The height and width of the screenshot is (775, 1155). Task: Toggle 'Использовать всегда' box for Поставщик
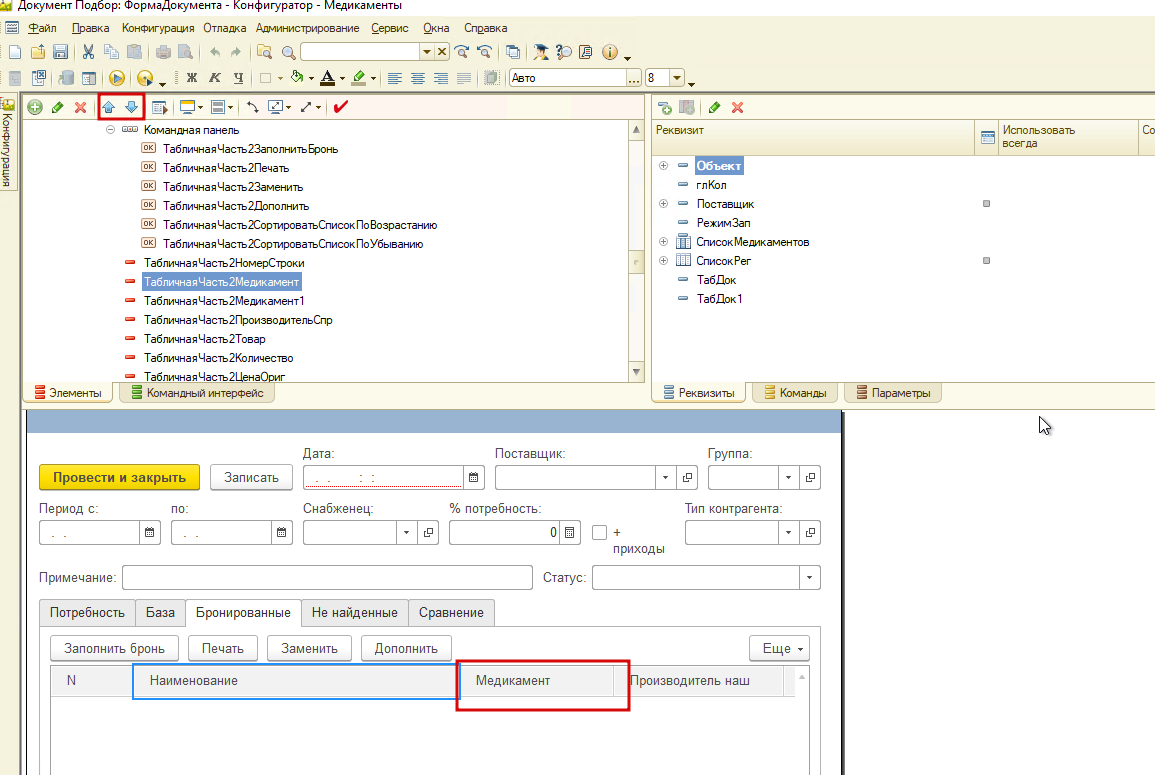(986, 204)
